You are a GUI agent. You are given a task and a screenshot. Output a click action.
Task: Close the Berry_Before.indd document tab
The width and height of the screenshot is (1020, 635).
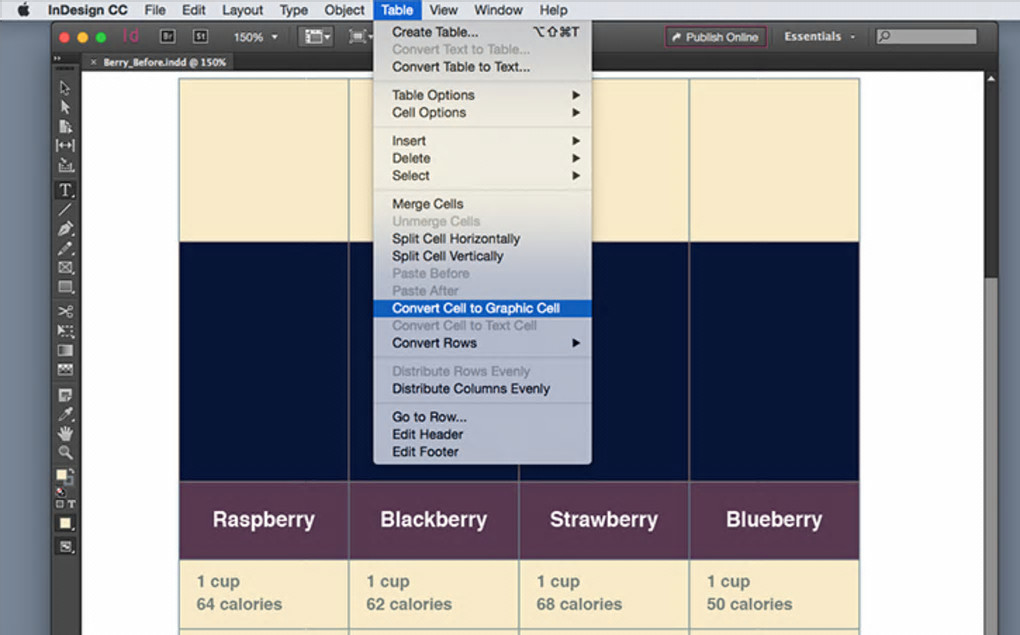coord(94,62)
